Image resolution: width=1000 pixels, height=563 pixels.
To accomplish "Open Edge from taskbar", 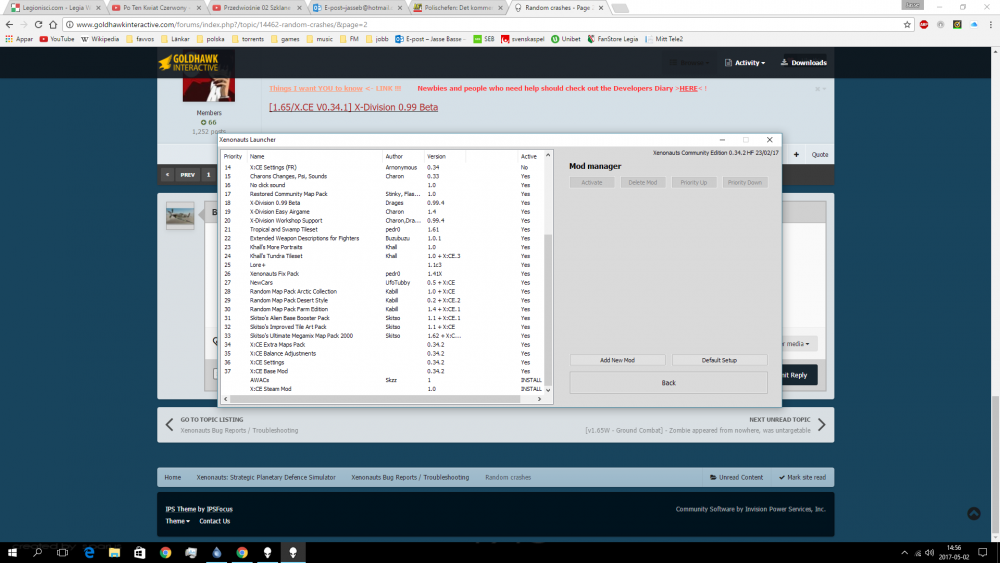I will click(89, 553).
